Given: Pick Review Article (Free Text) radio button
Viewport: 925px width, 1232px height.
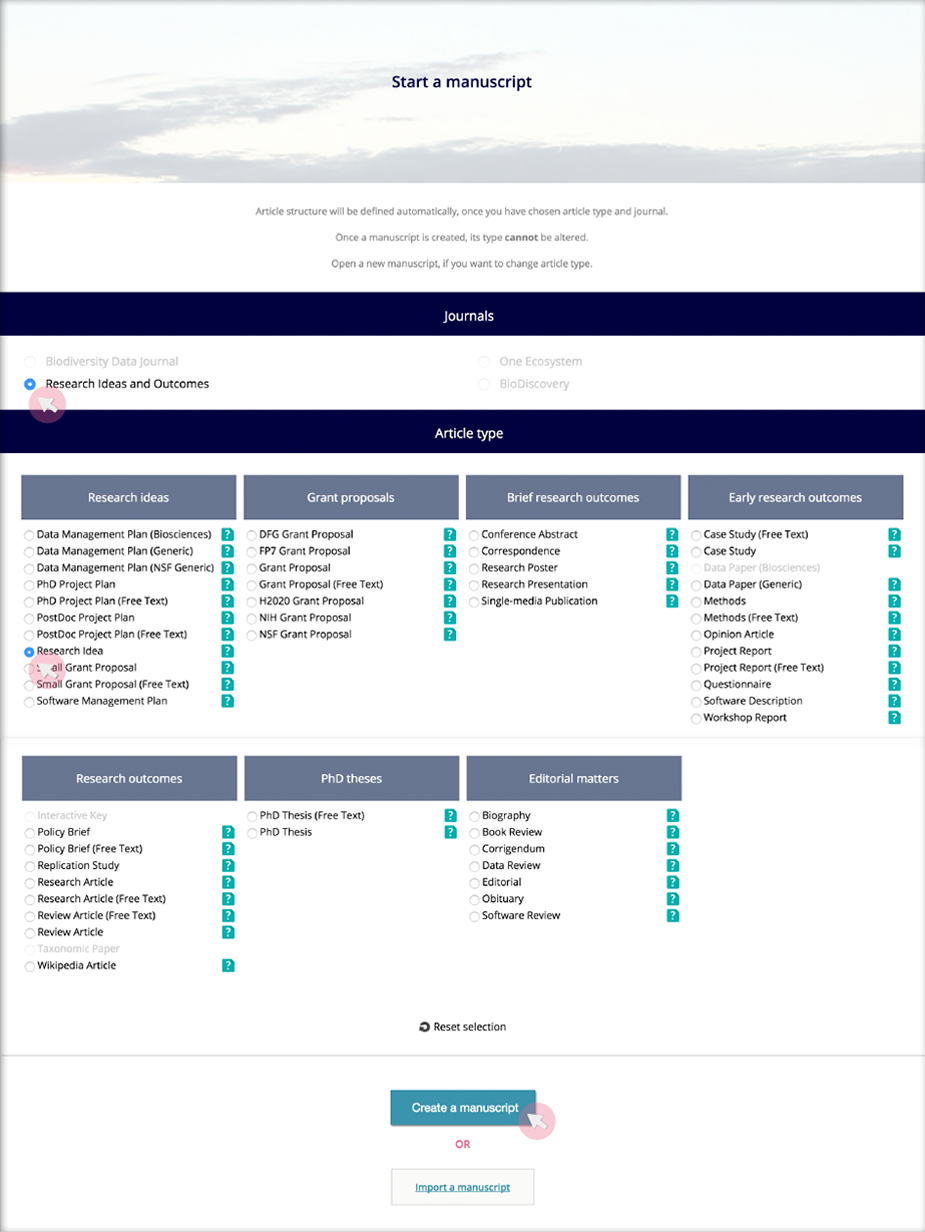Looking at the screenshot, I should point(29,916).
